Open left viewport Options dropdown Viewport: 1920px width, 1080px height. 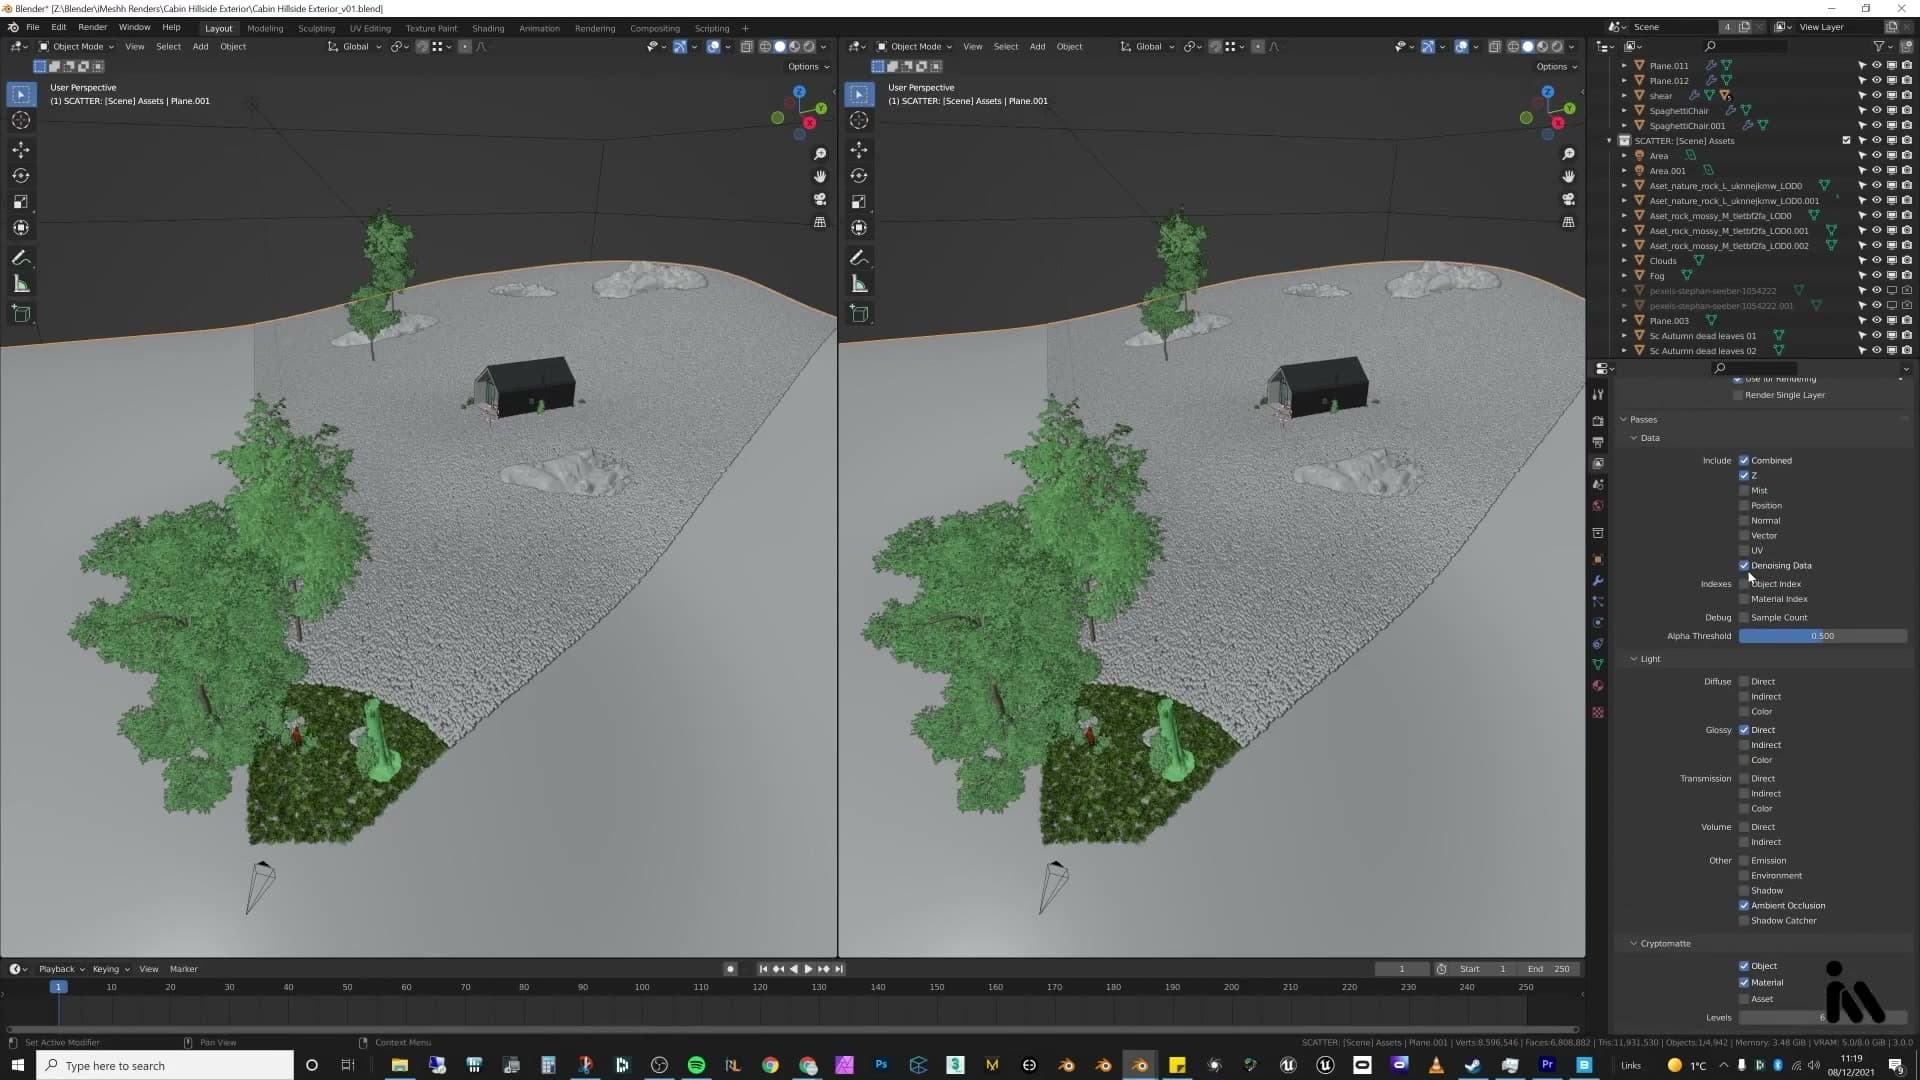pyautogui.click(x=808, y=67)
